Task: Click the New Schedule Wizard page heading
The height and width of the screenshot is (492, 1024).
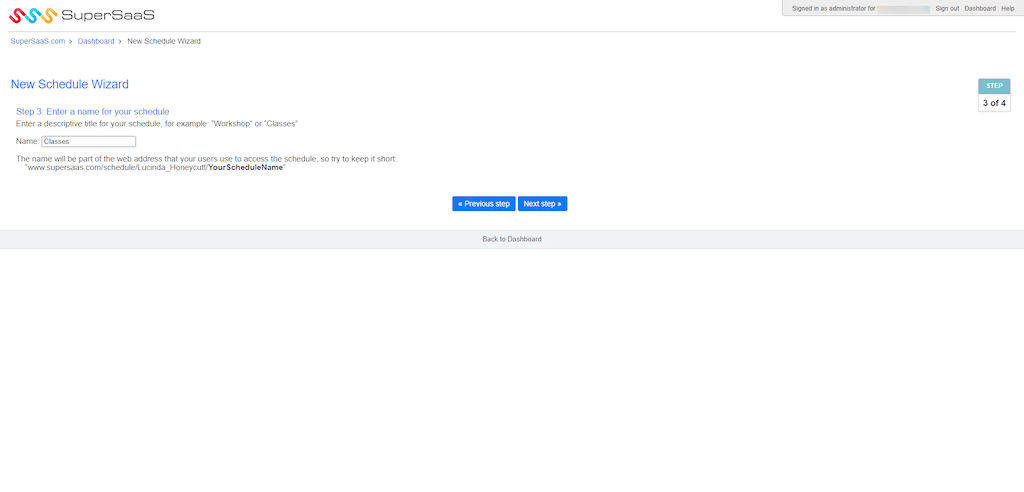Action: (70, 85)
